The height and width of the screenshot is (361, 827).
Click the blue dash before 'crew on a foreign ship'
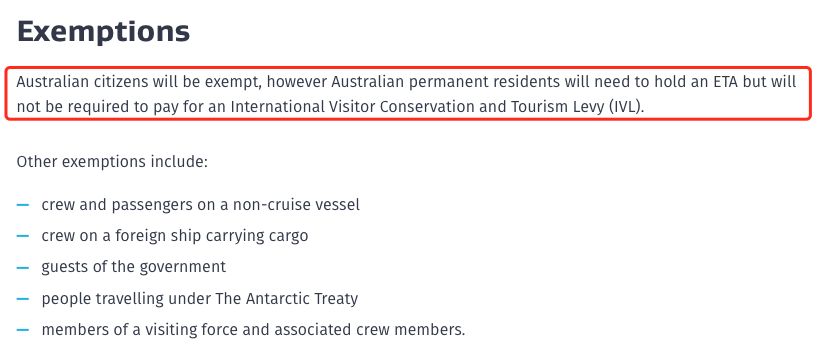coord(23,235)
